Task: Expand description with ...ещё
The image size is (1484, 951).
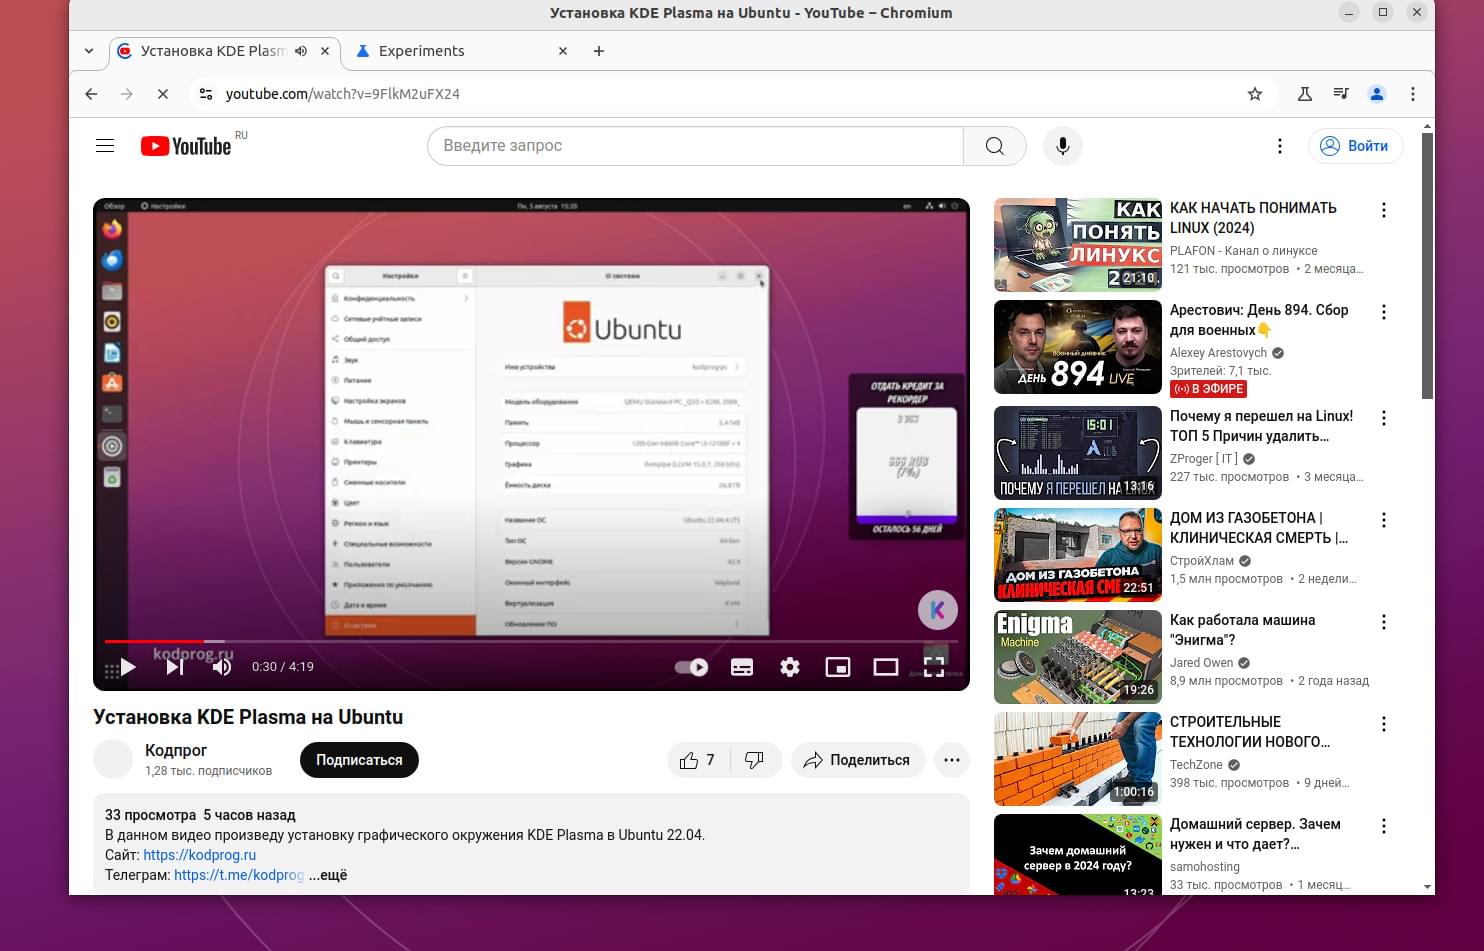Action: (x=328, y=875)
